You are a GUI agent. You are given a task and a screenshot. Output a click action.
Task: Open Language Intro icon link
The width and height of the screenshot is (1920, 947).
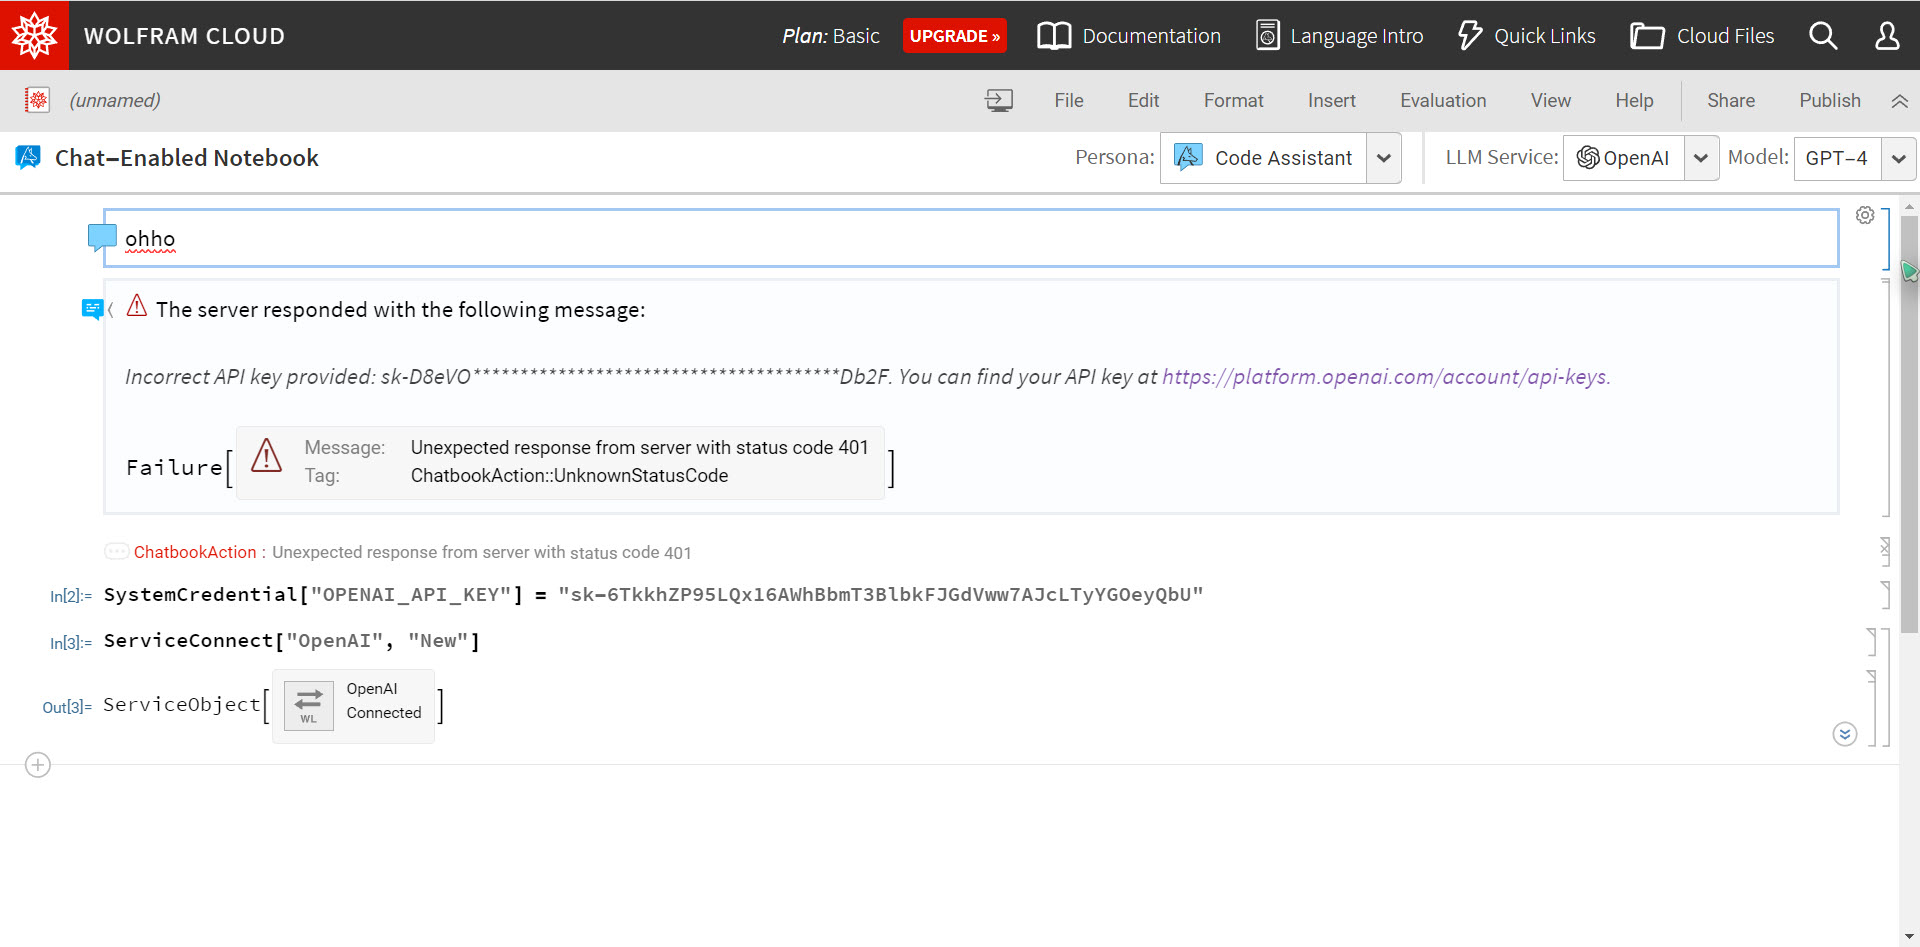[1267, 36]
